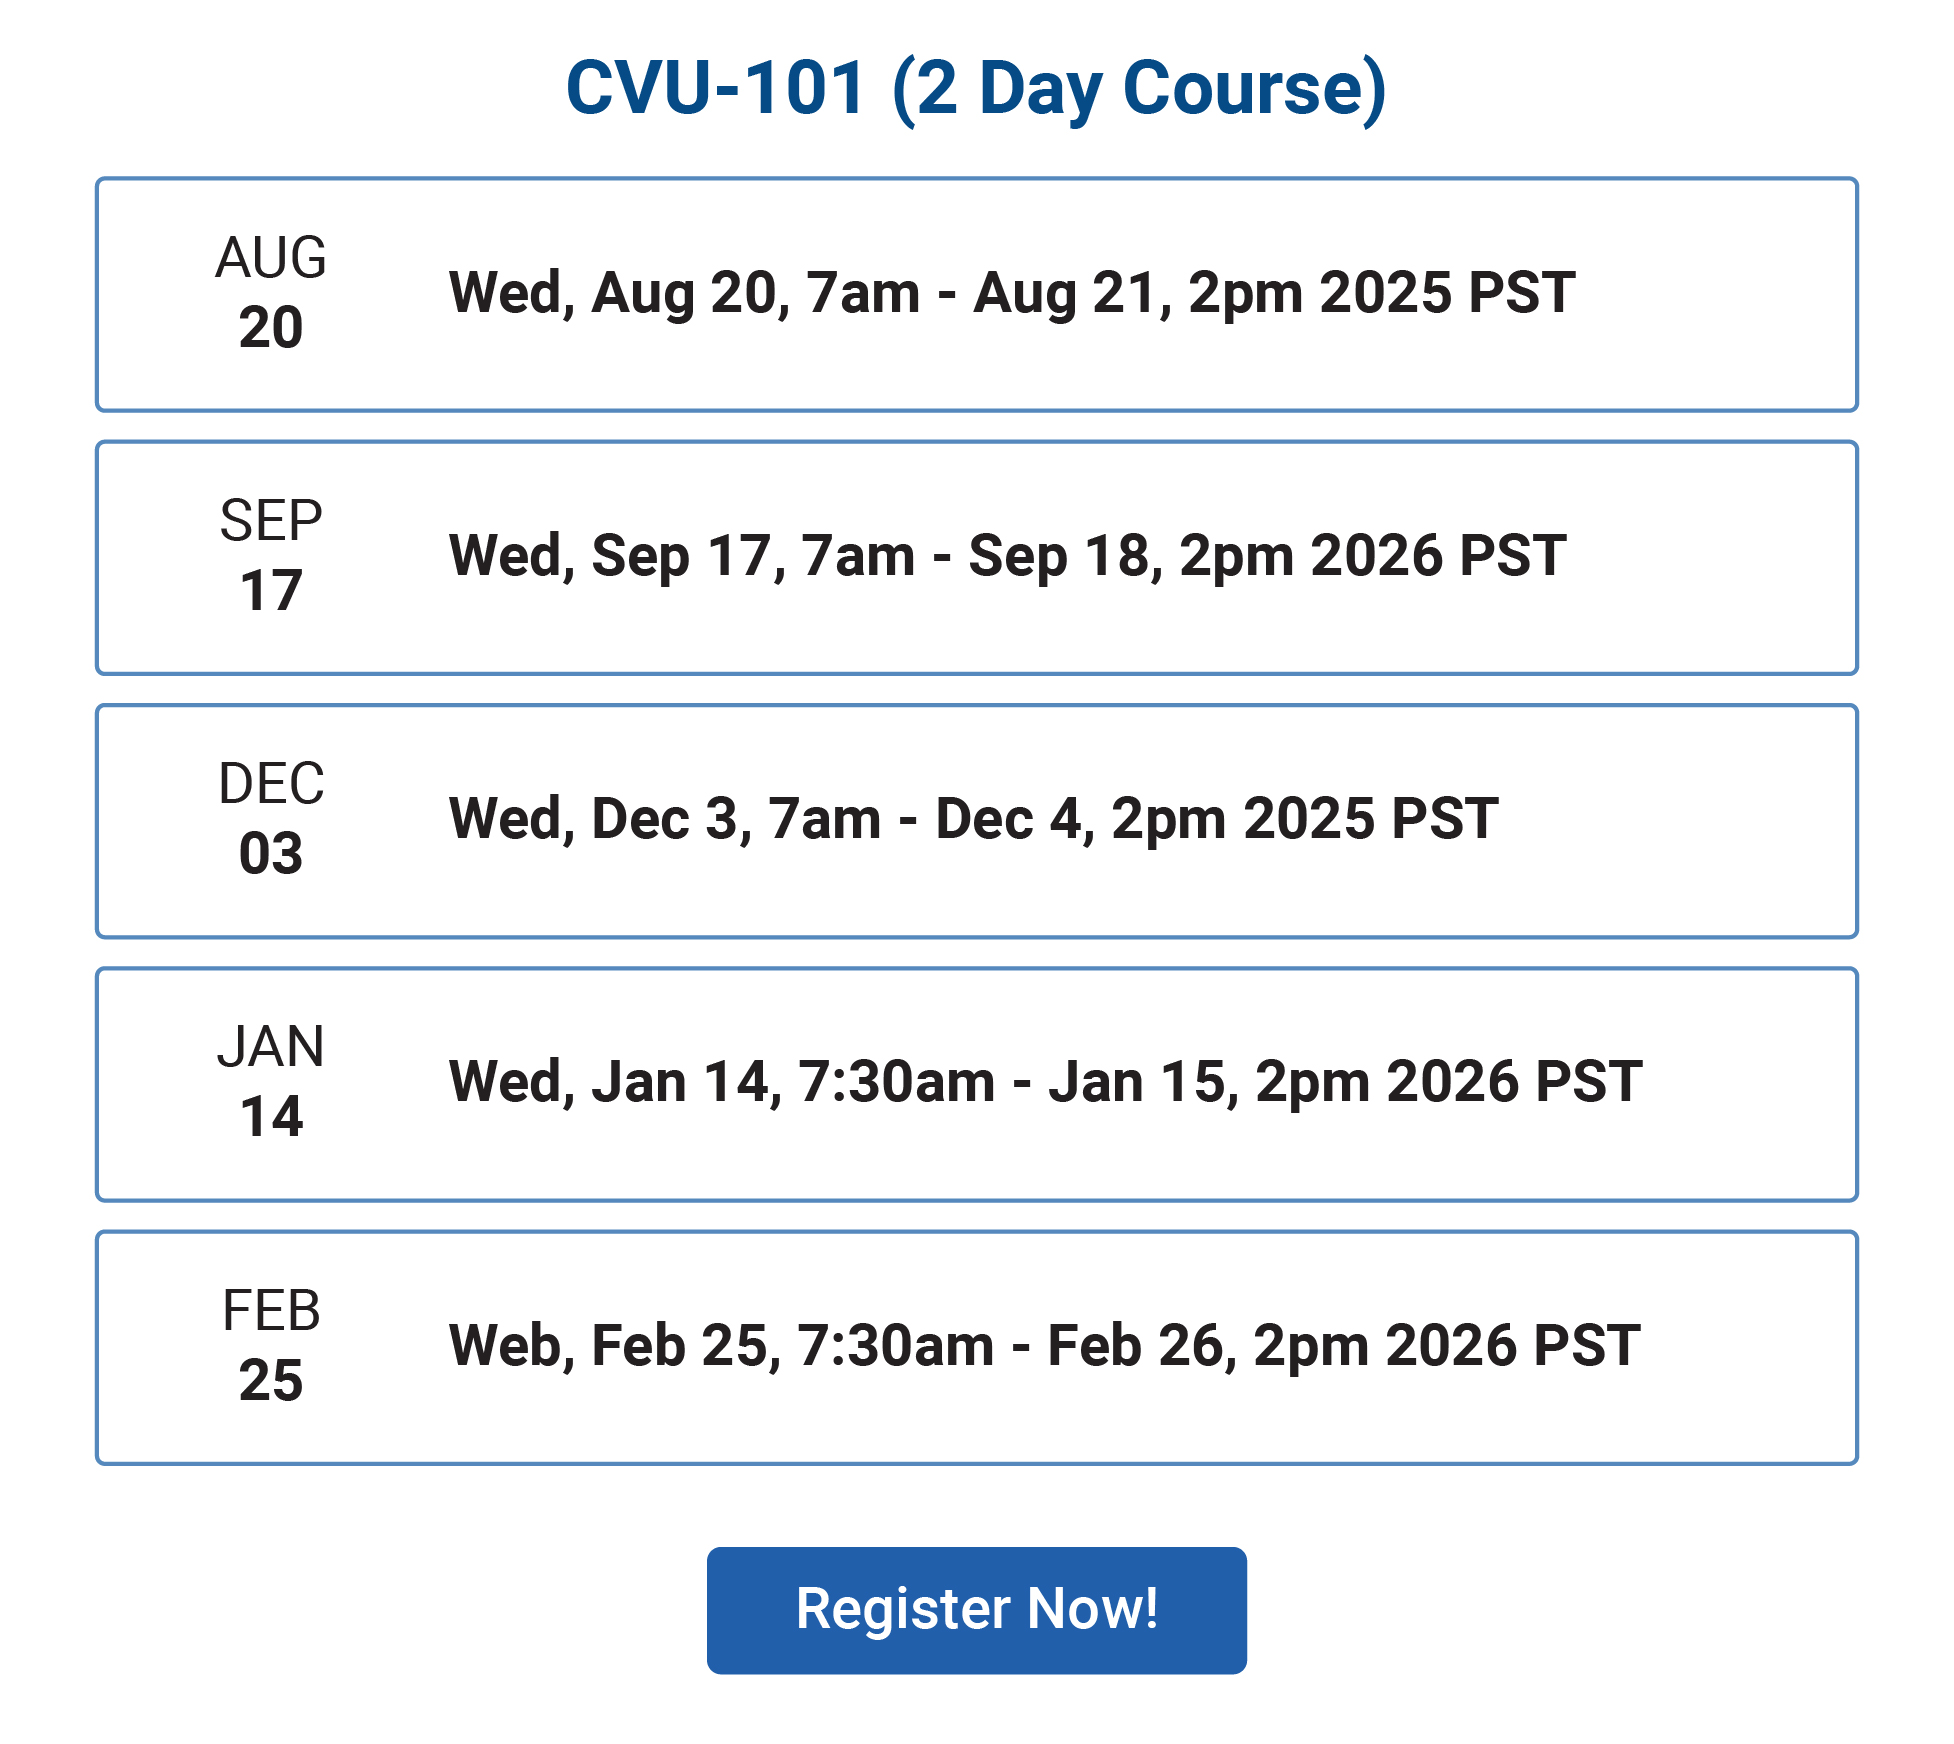Open the Web, Feb 25, 7:30am session text
Viewport: 1954px width, 1744px height.
[x=1044, y=1346]
